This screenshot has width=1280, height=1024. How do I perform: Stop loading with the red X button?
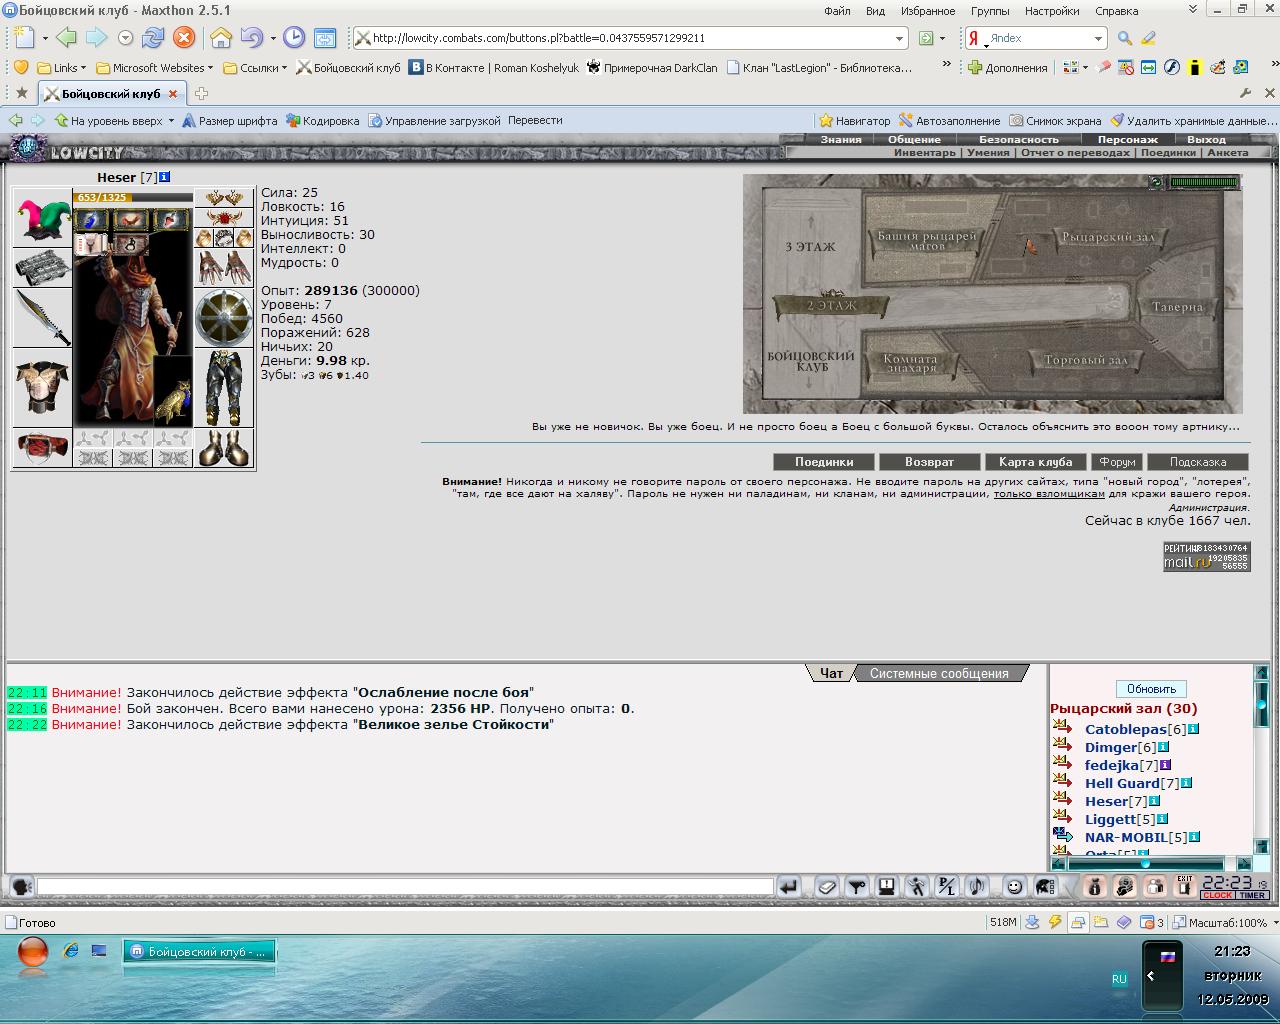tap(184, 38)
